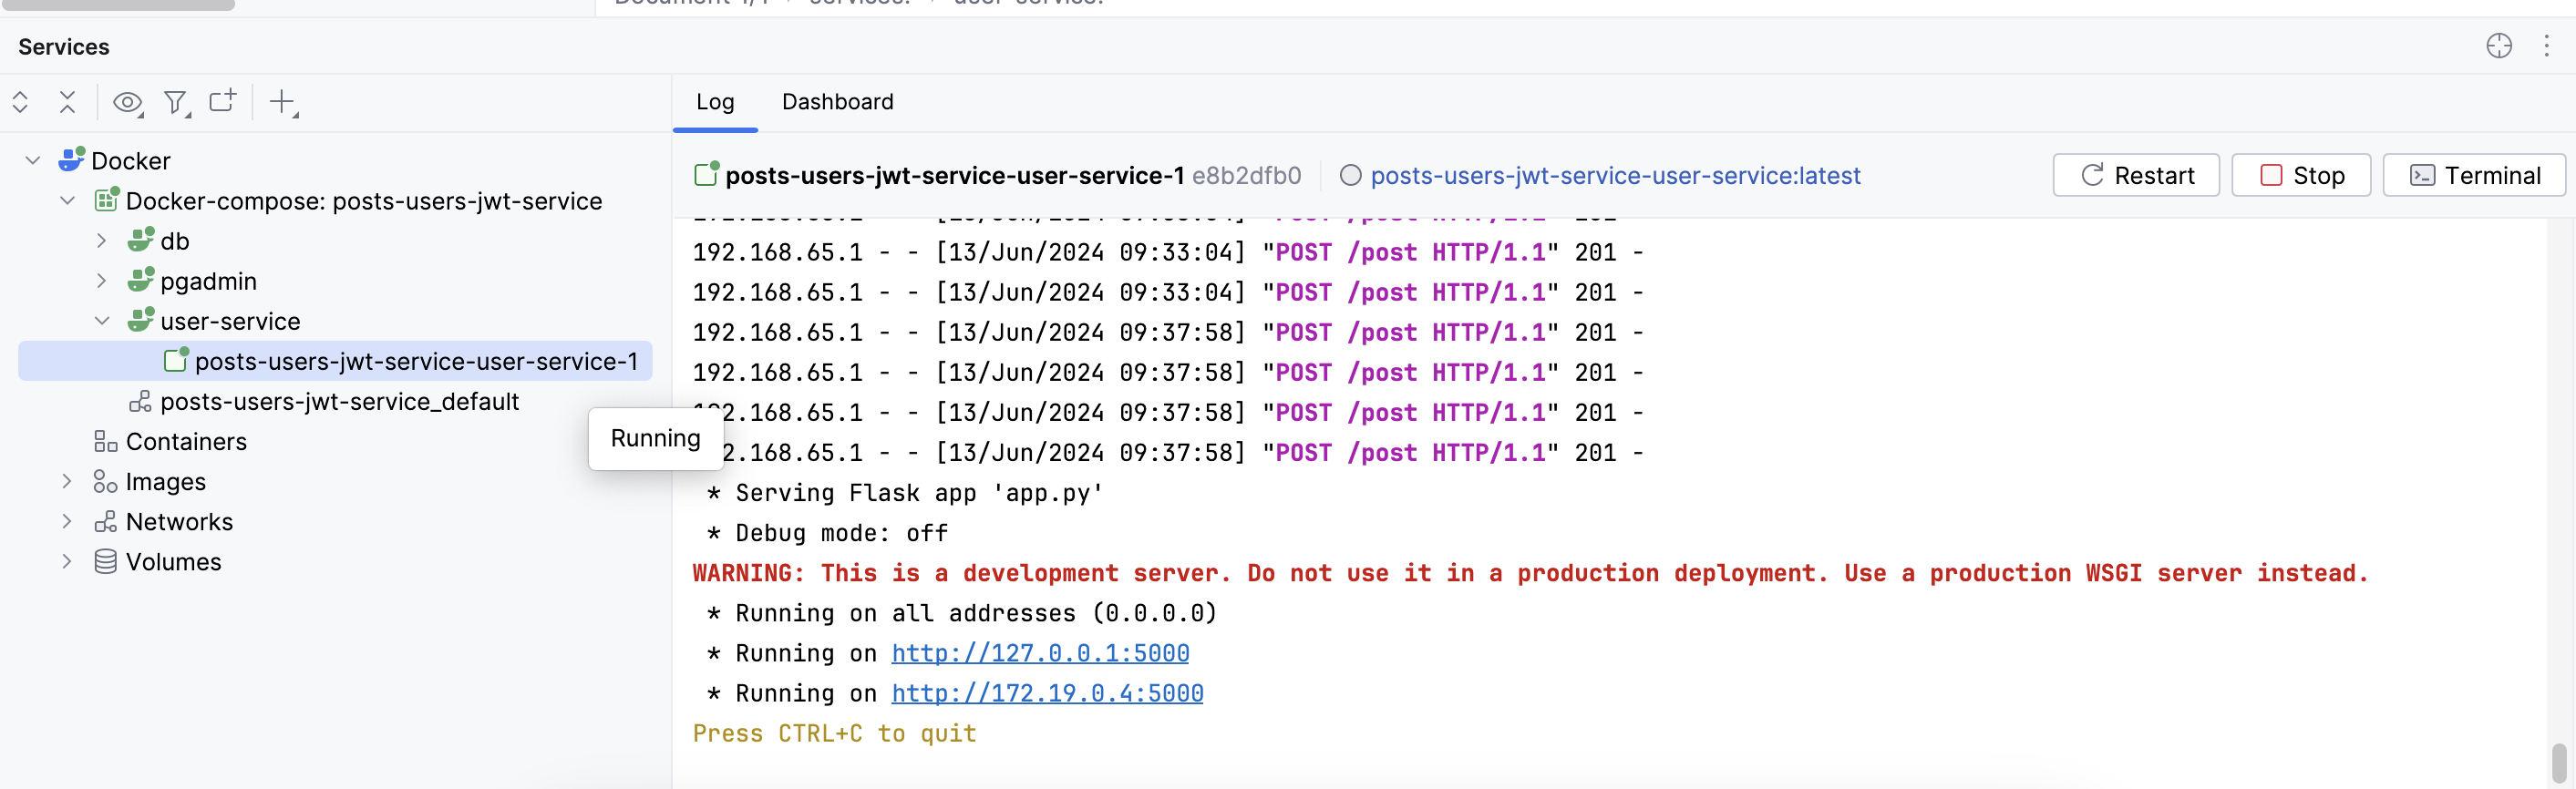Collapse the Docker tree node
Image resolution: width=2576 pixels, height=789 pixels.
pyautogui.click(x=33, y=160)
